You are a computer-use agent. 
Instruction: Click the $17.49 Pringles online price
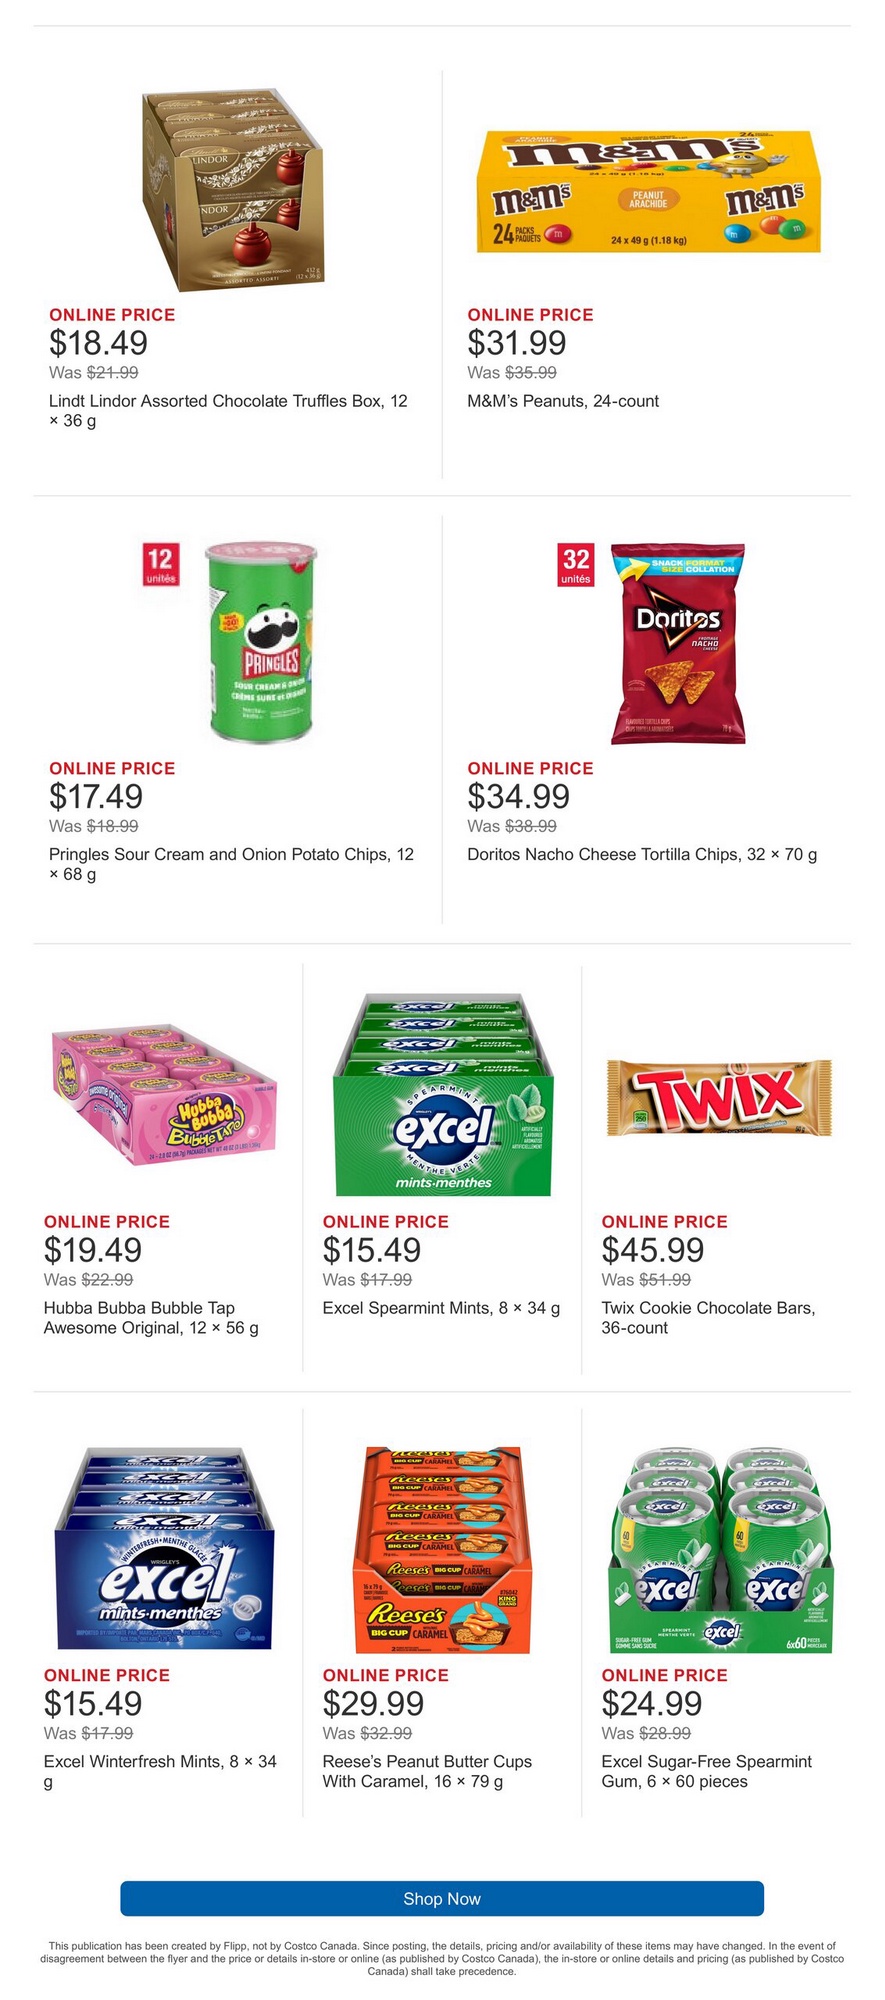pos(96,797)
